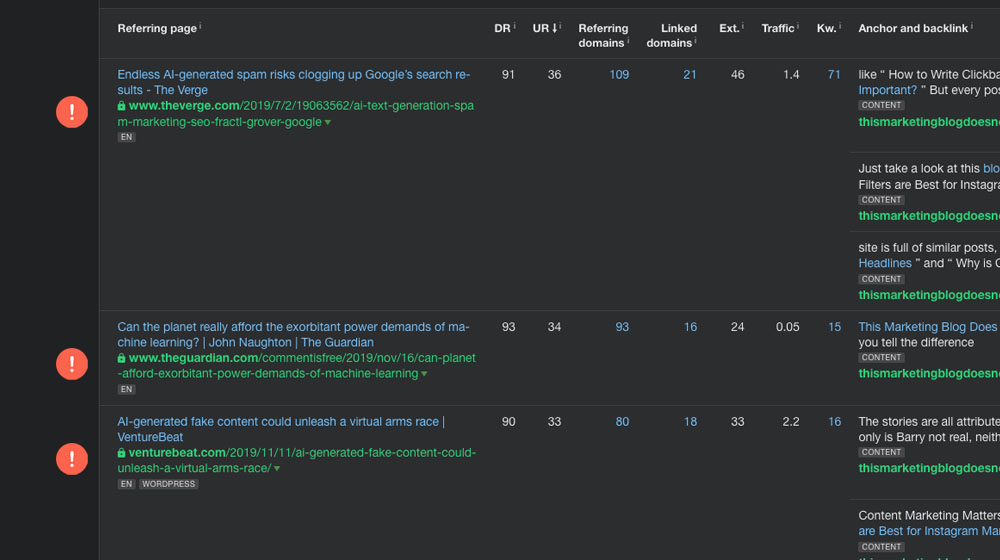Click the info icon next to Referring page
Viewport: 1000px width, 560px height.
(200, 26)
